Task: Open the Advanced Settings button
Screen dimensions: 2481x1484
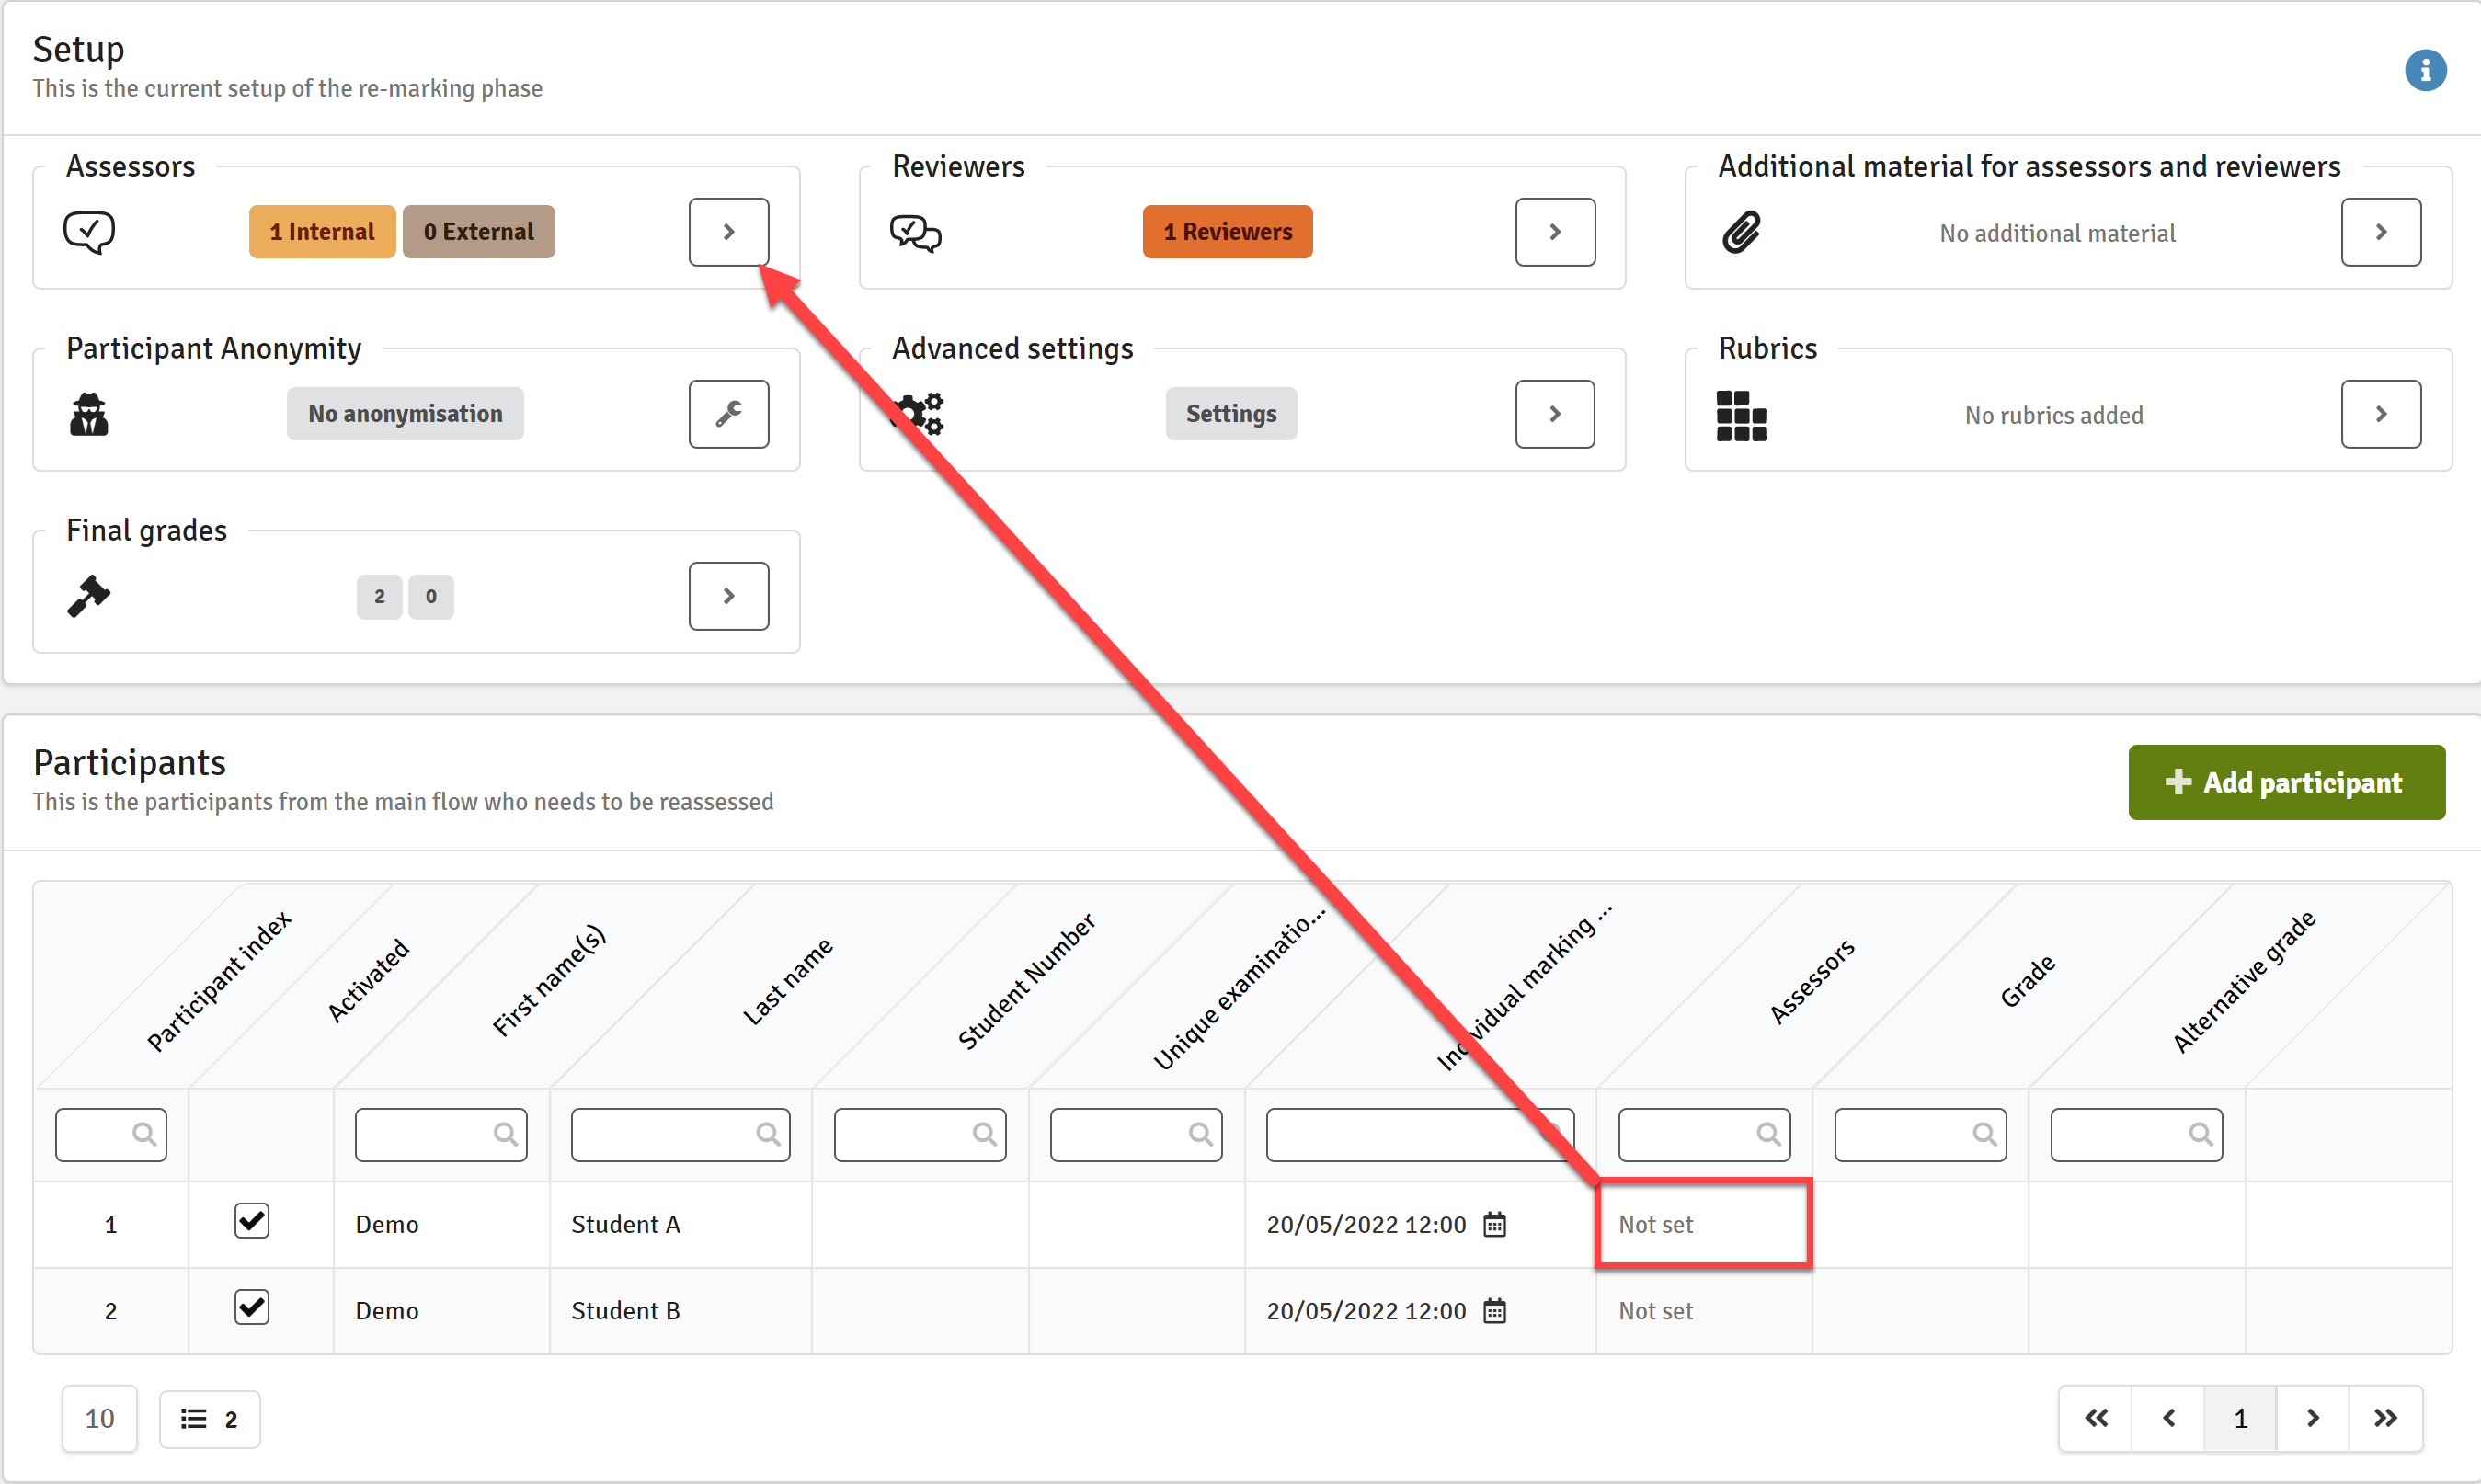Action: tap(1230, 413)
